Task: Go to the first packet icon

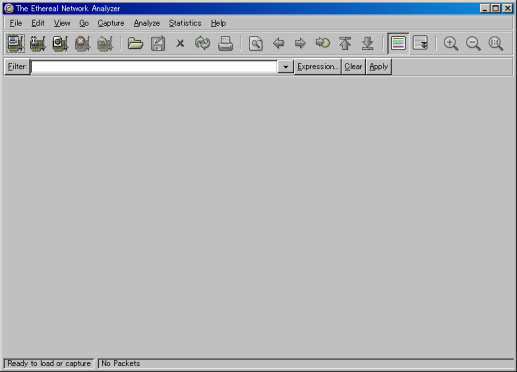Action: click(x=345, y=43)
